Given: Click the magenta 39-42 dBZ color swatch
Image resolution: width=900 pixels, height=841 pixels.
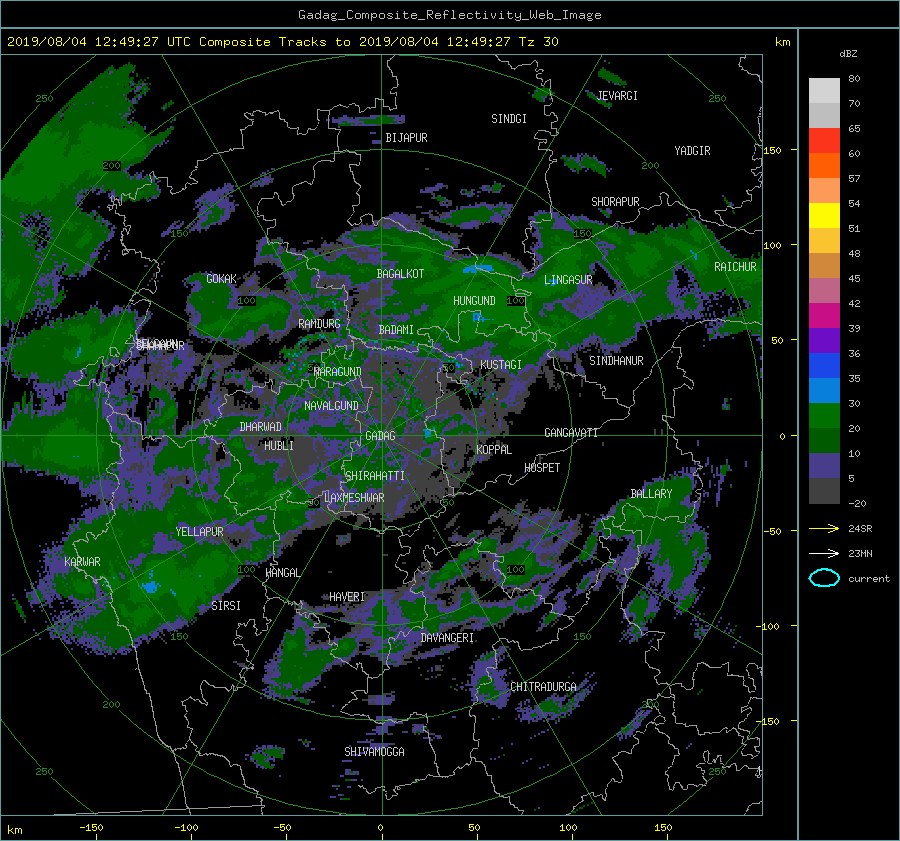Looking at the screenshot, I should [x=824, y=316].
